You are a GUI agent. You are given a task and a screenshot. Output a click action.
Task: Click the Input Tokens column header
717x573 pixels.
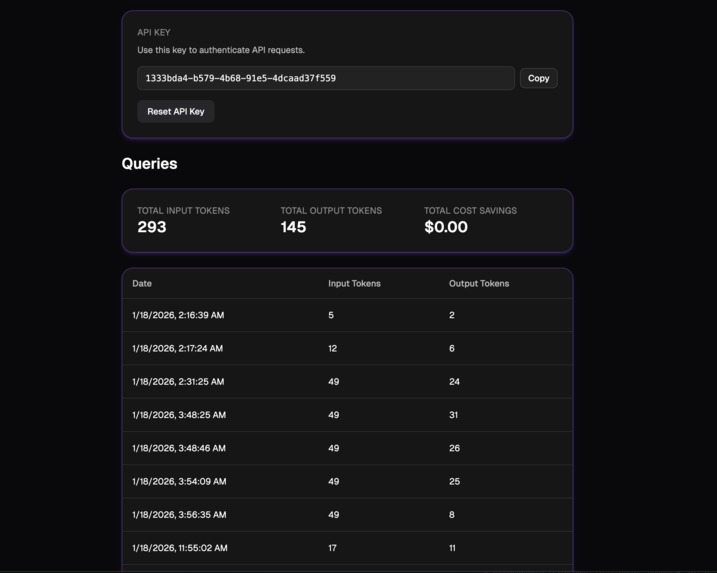(x=354, y=284)
